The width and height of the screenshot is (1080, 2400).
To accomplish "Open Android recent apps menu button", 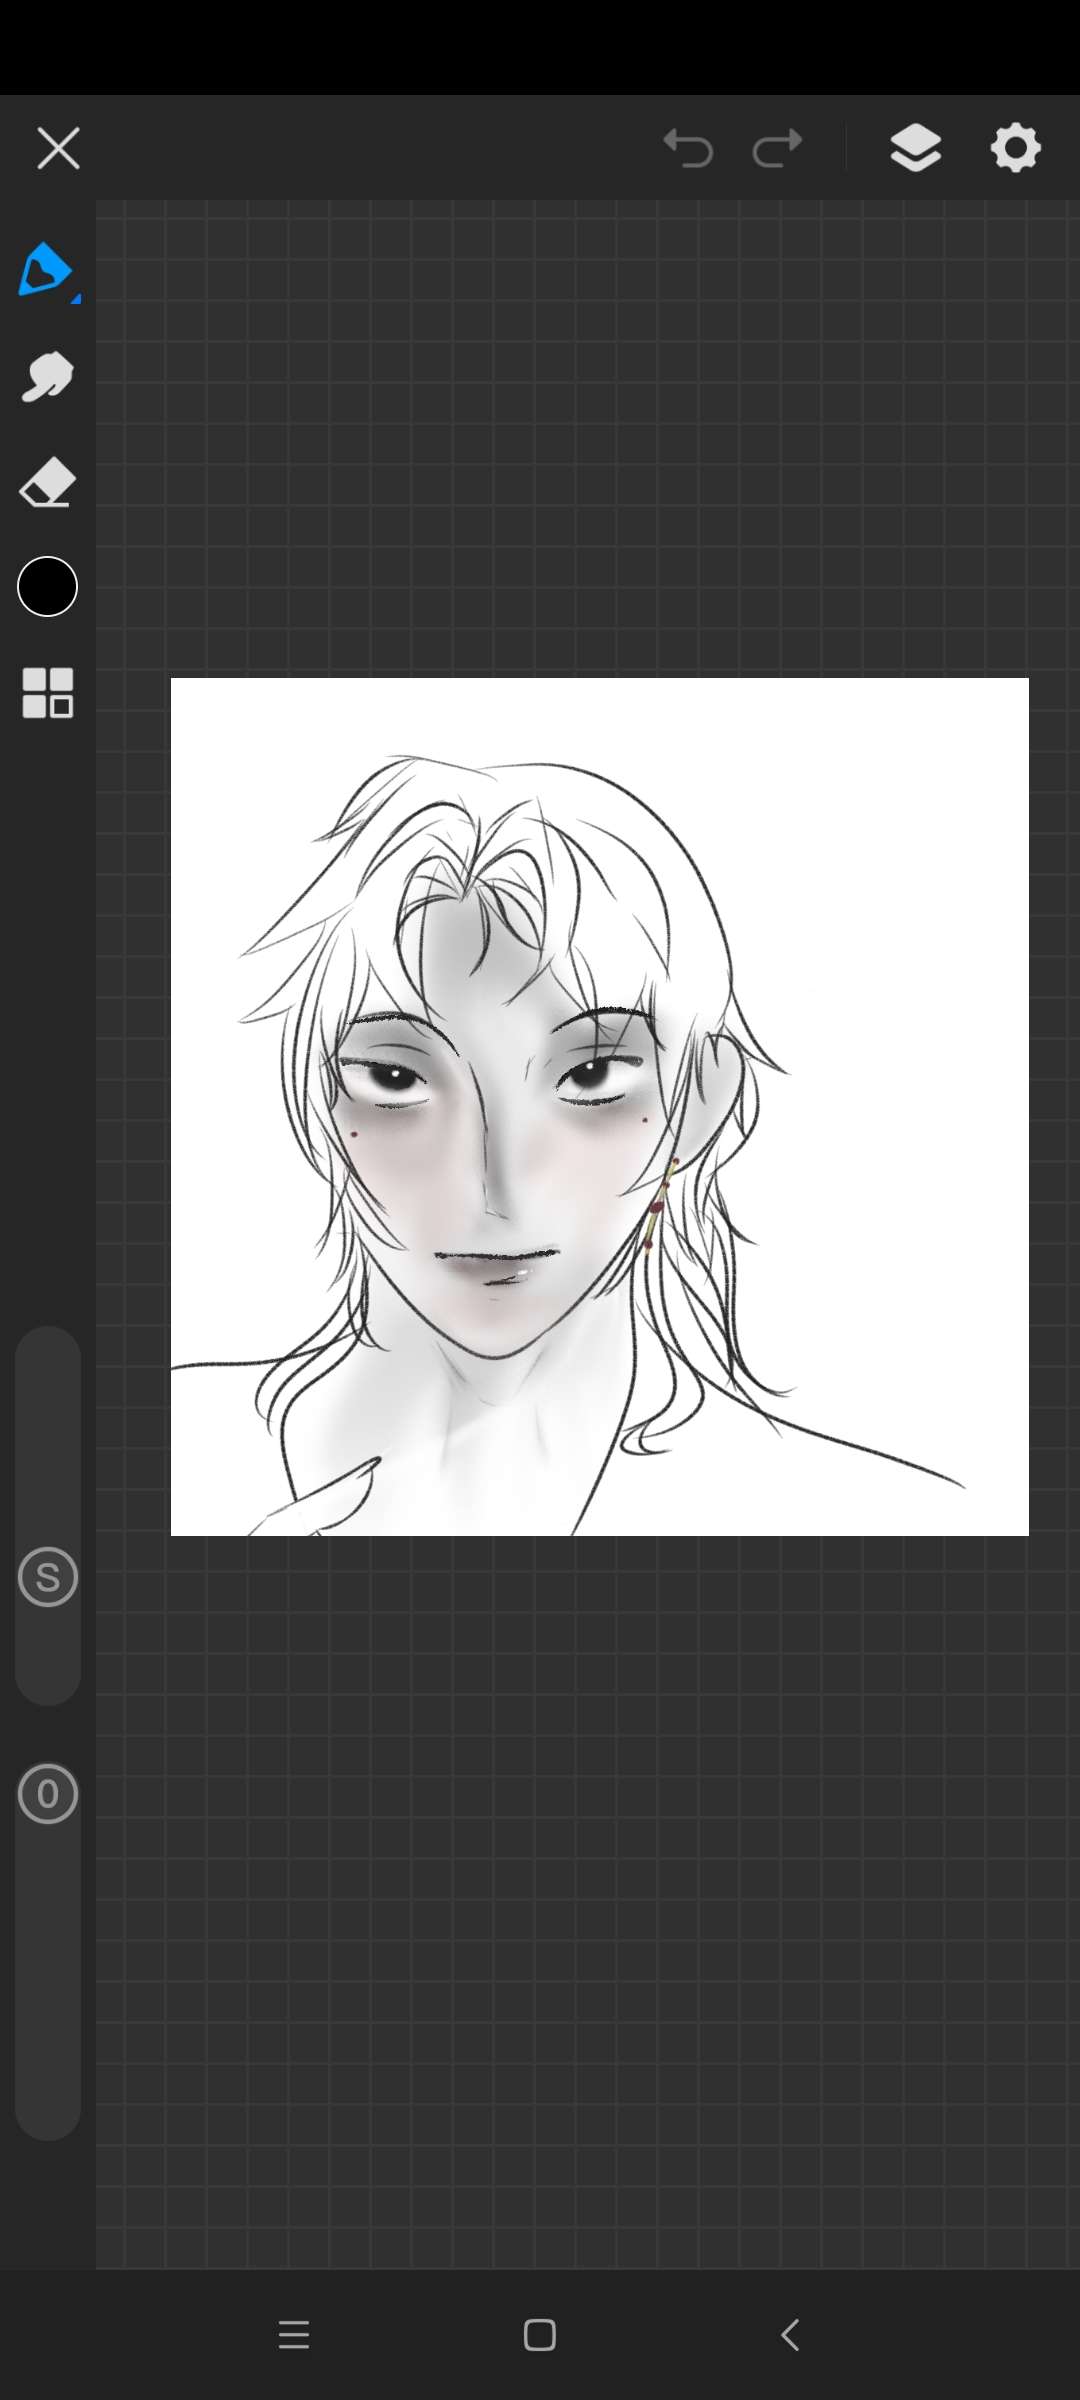I will [x=293, y=2335].
